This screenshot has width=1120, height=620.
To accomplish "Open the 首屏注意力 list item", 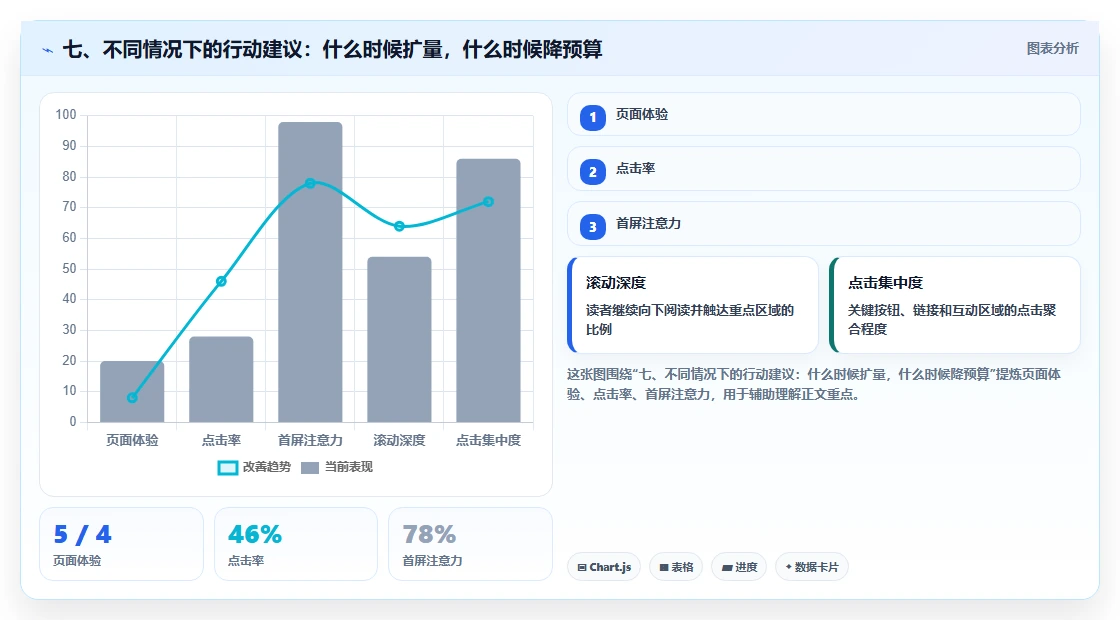I will [x=823, y=224].
